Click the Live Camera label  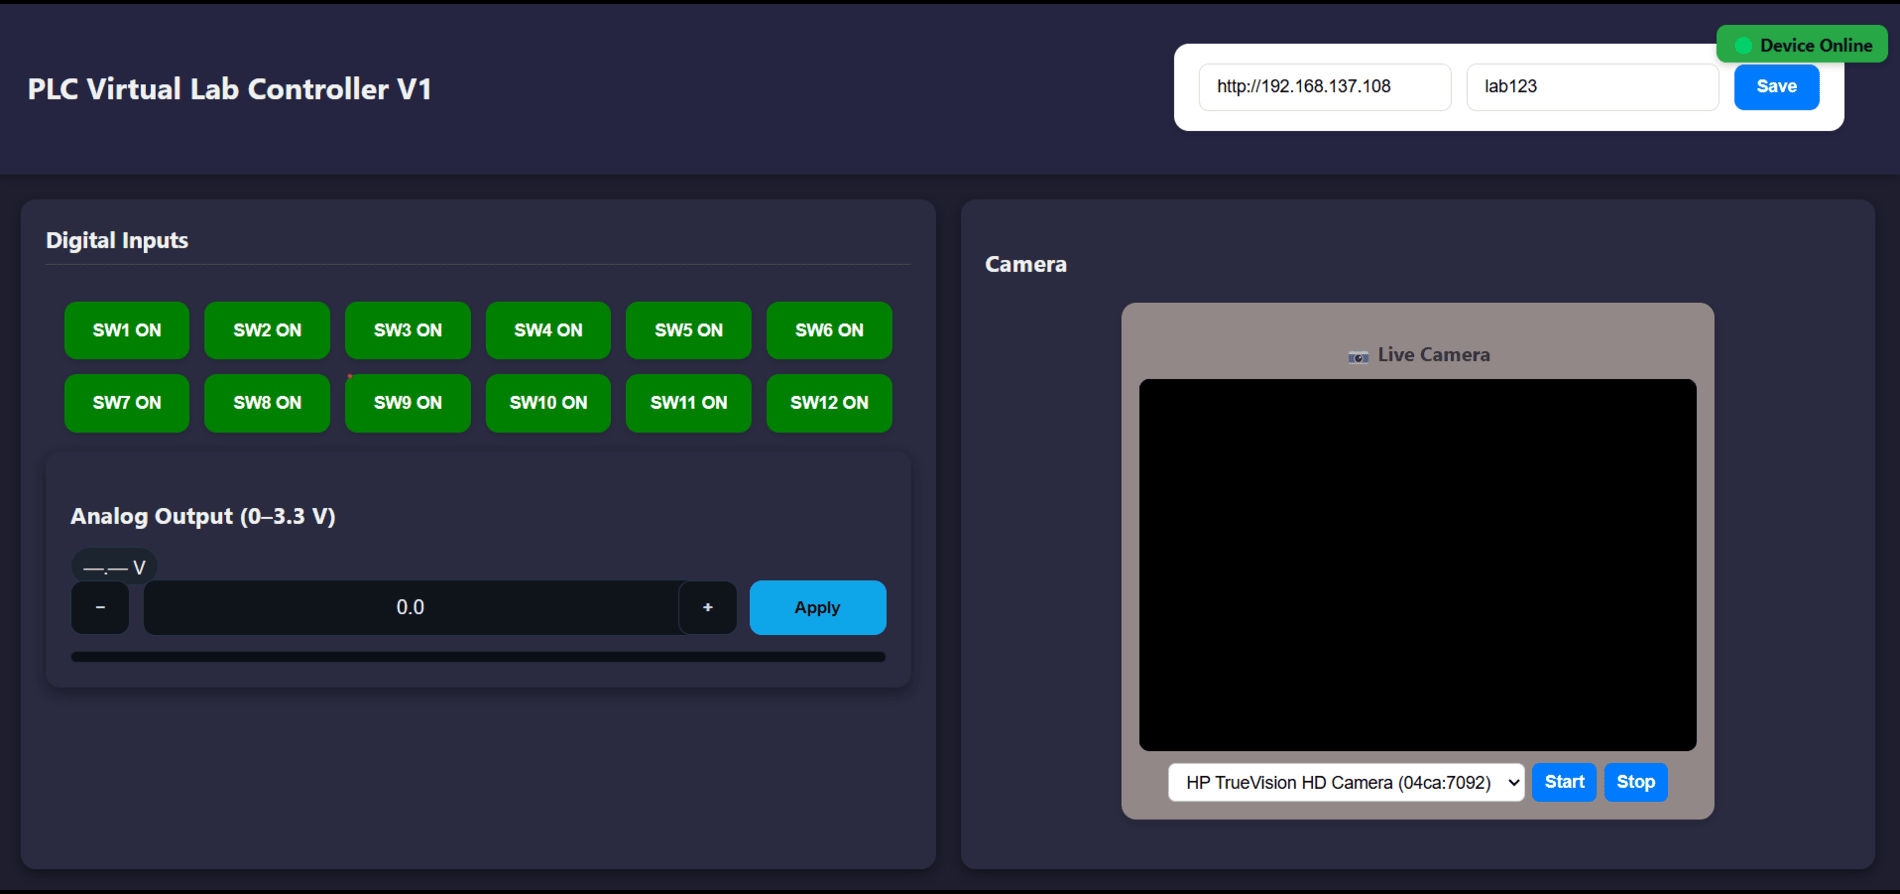tap(1434, 355)
